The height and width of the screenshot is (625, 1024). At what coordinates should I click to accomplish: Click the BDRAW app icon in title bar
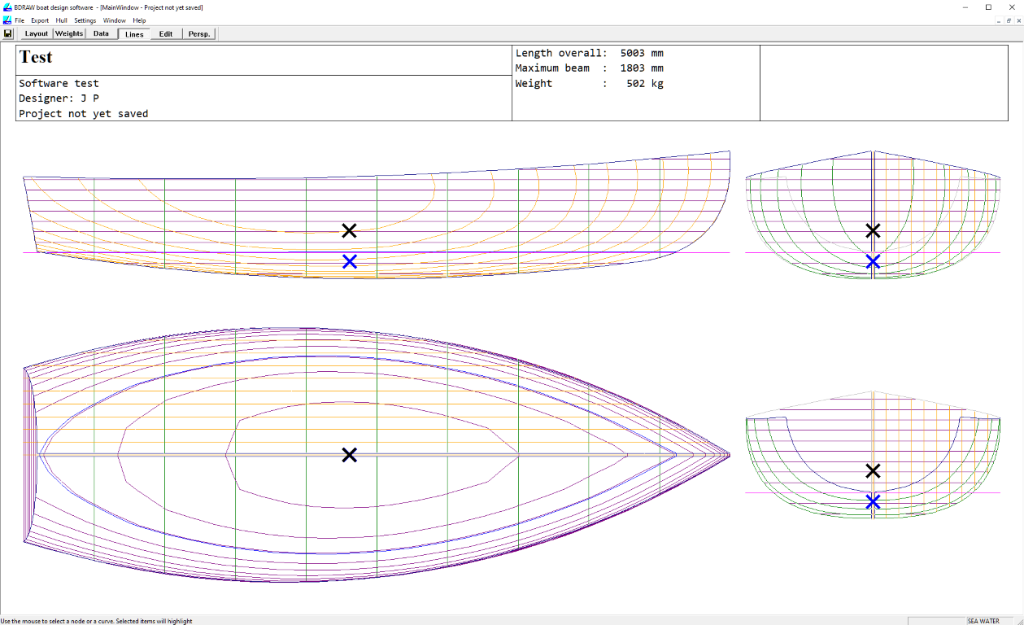[6, 7]
